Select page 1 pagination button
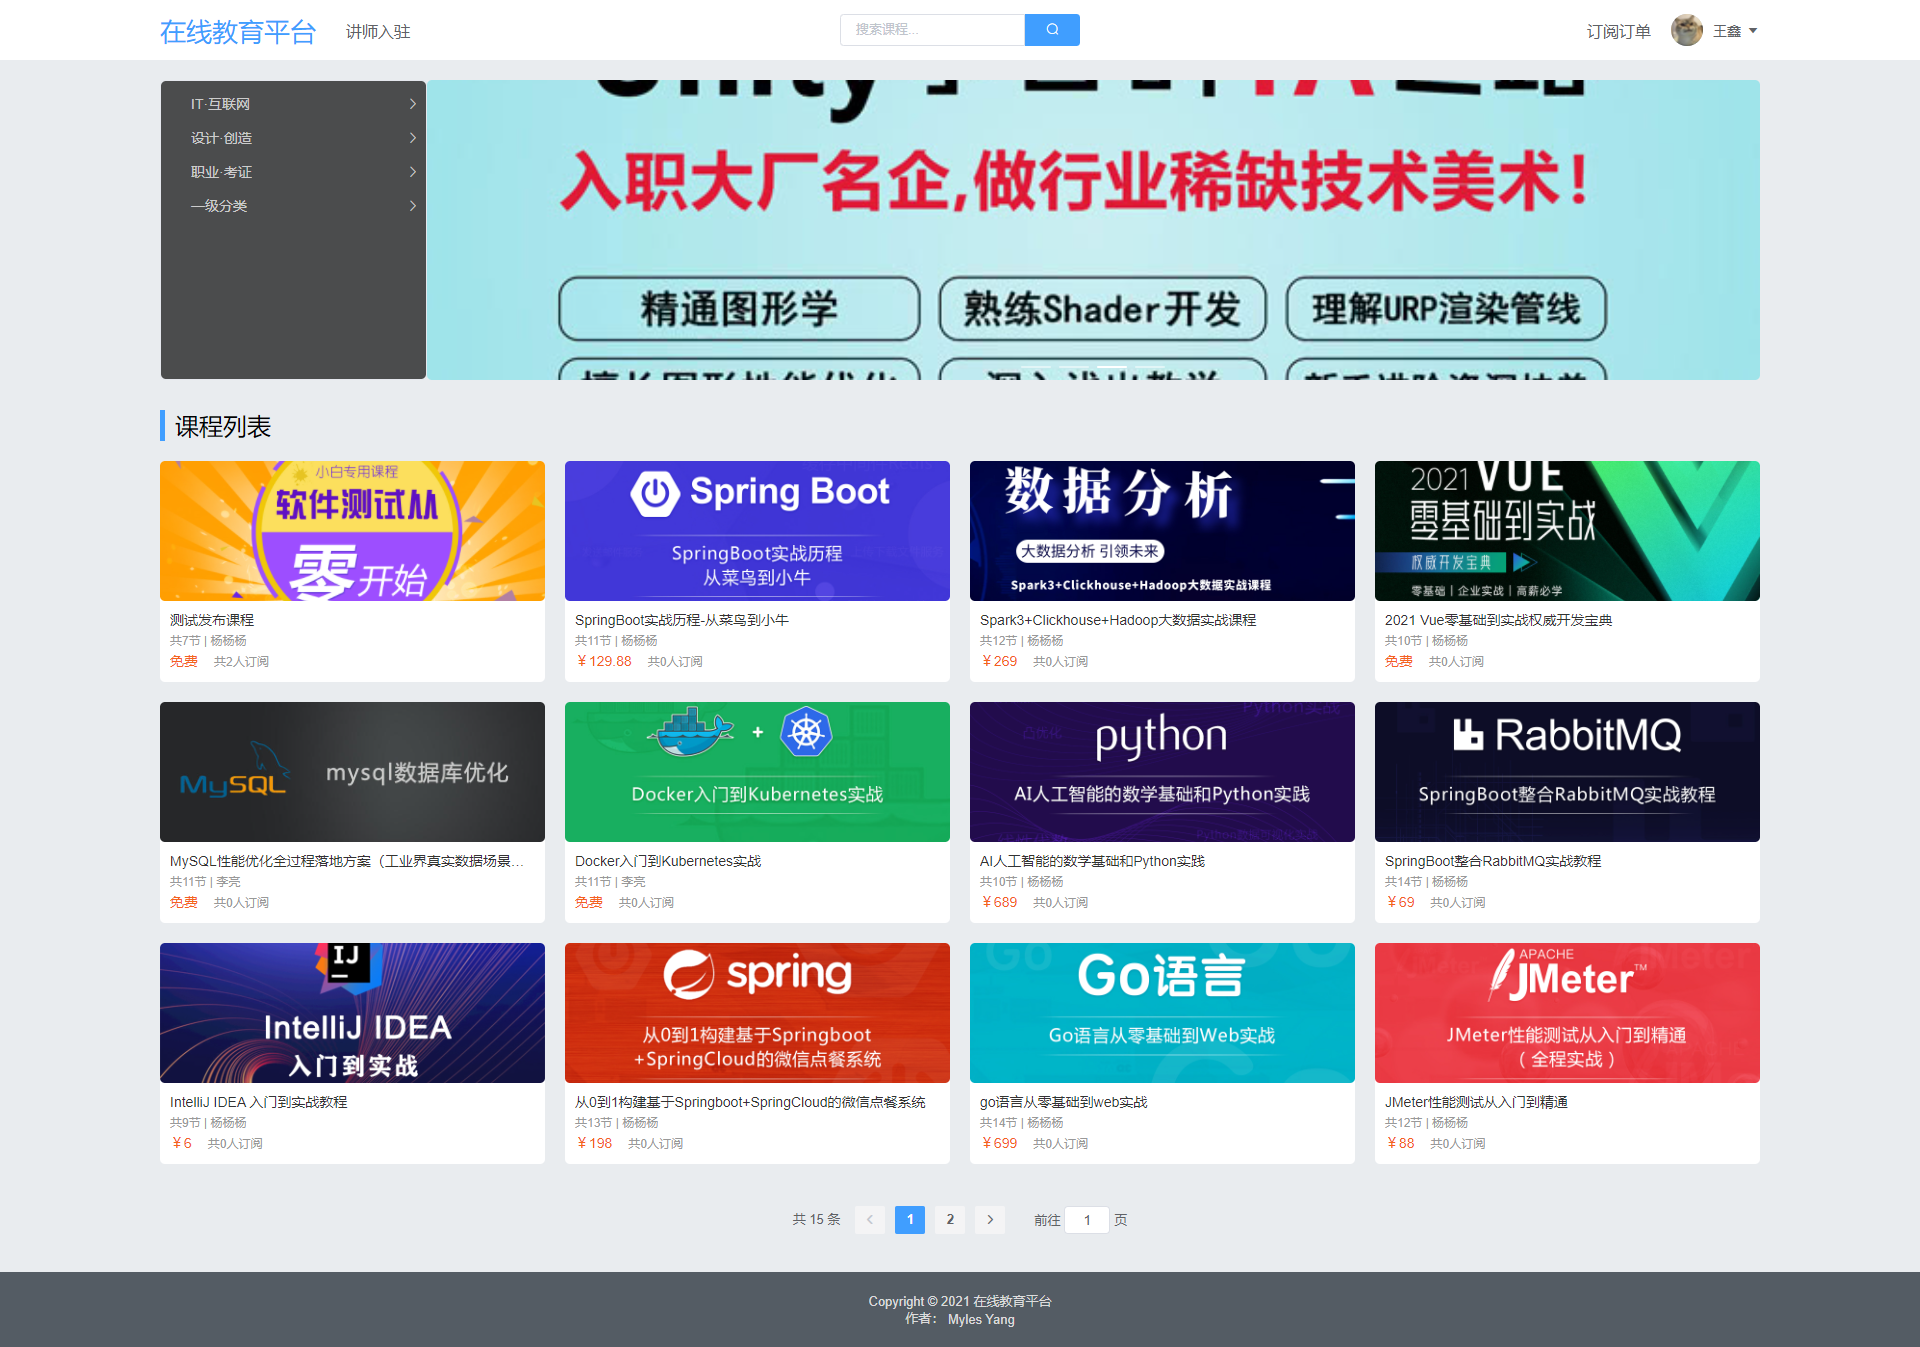 (909, 1219)
